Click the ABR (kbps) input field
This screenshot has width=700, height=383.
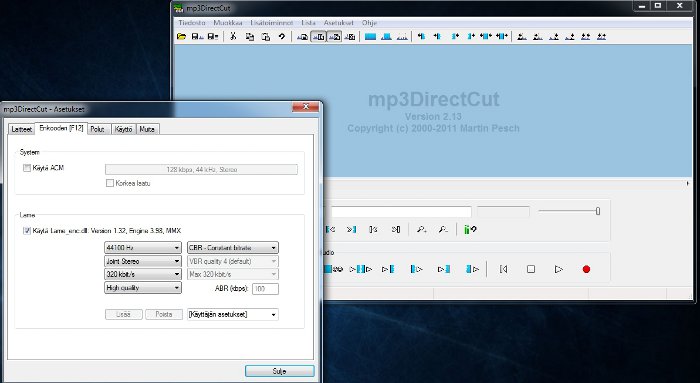(x=265, y=289)
